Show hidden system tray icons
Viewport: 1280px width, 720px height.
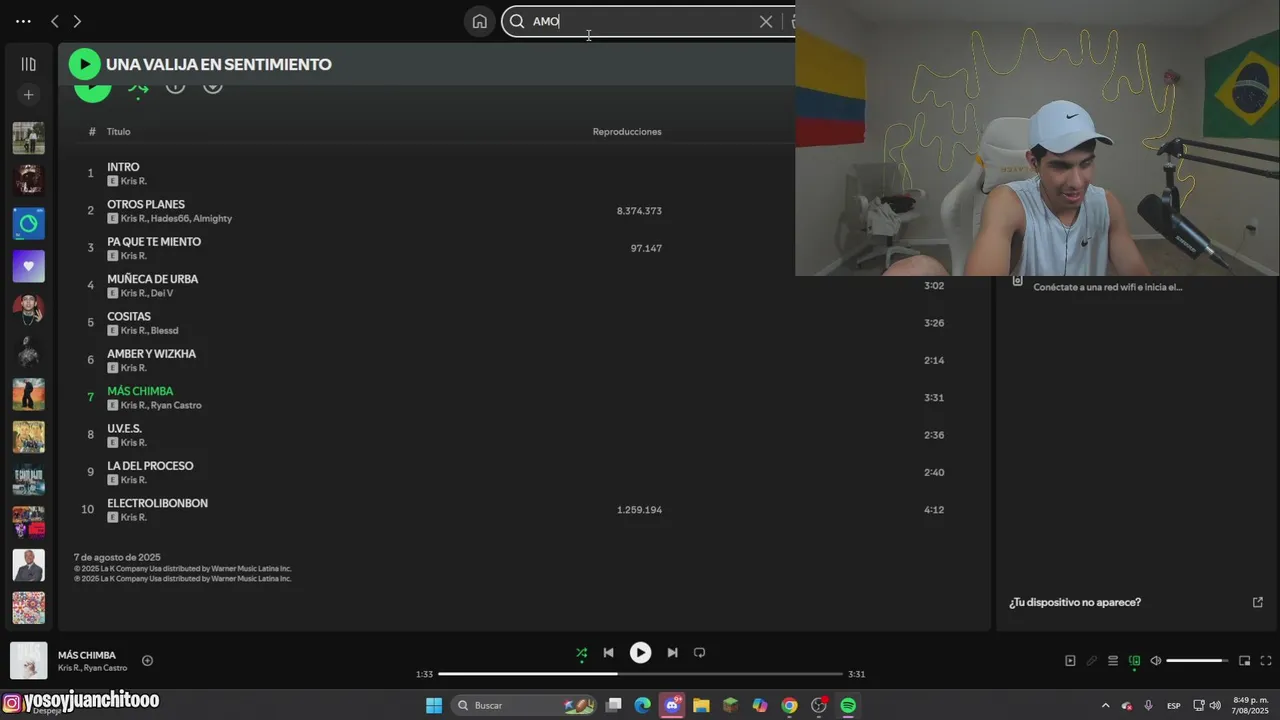1105,705
